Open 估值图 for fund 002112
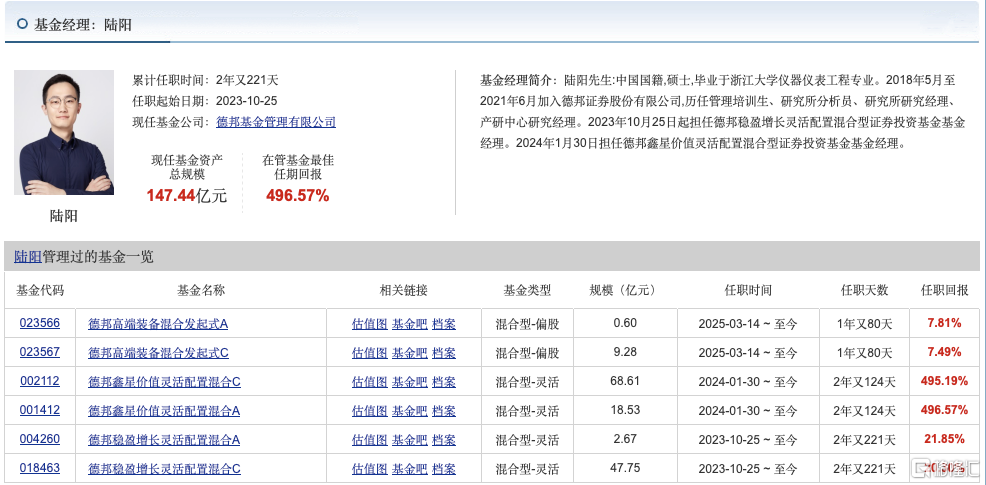 pos(370,382)
